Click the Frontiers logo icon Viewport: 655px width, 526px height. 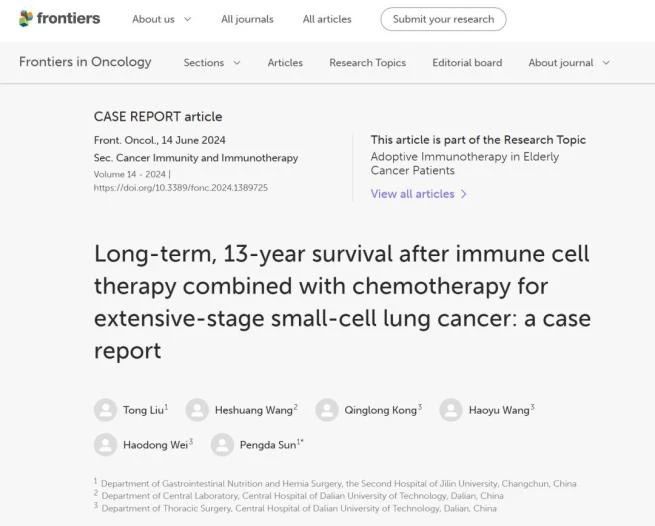pos(26,18)
